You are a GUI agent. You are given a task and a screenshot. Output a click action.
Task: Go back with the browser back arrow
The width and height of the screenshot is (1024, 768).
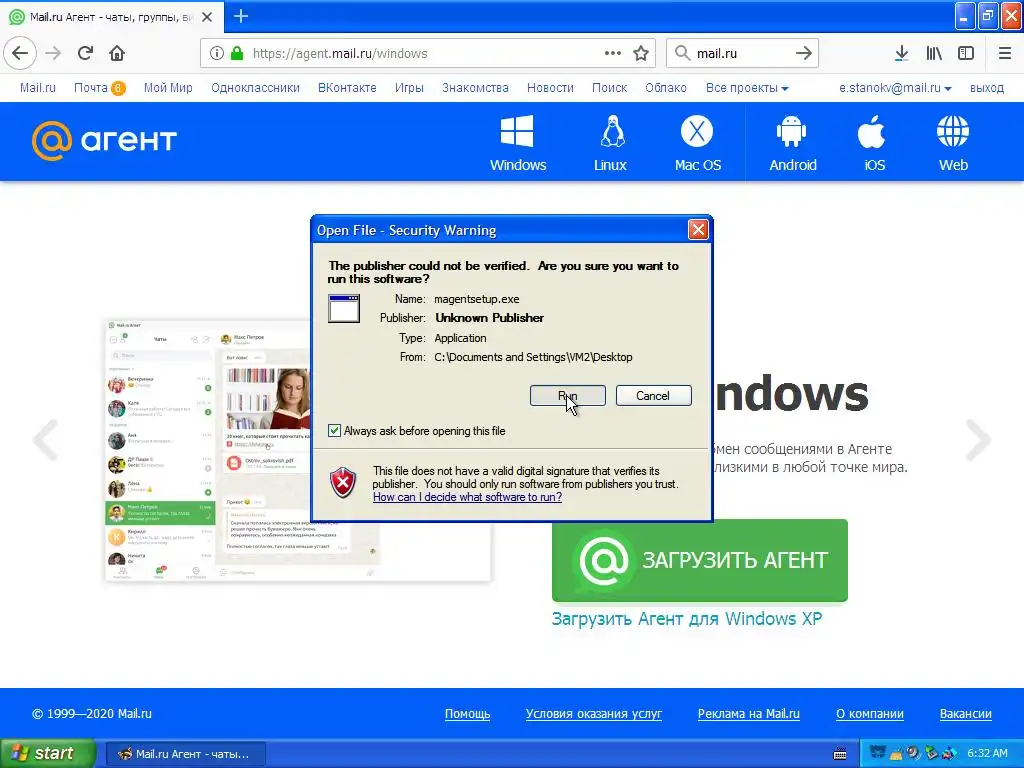(20, 53)
